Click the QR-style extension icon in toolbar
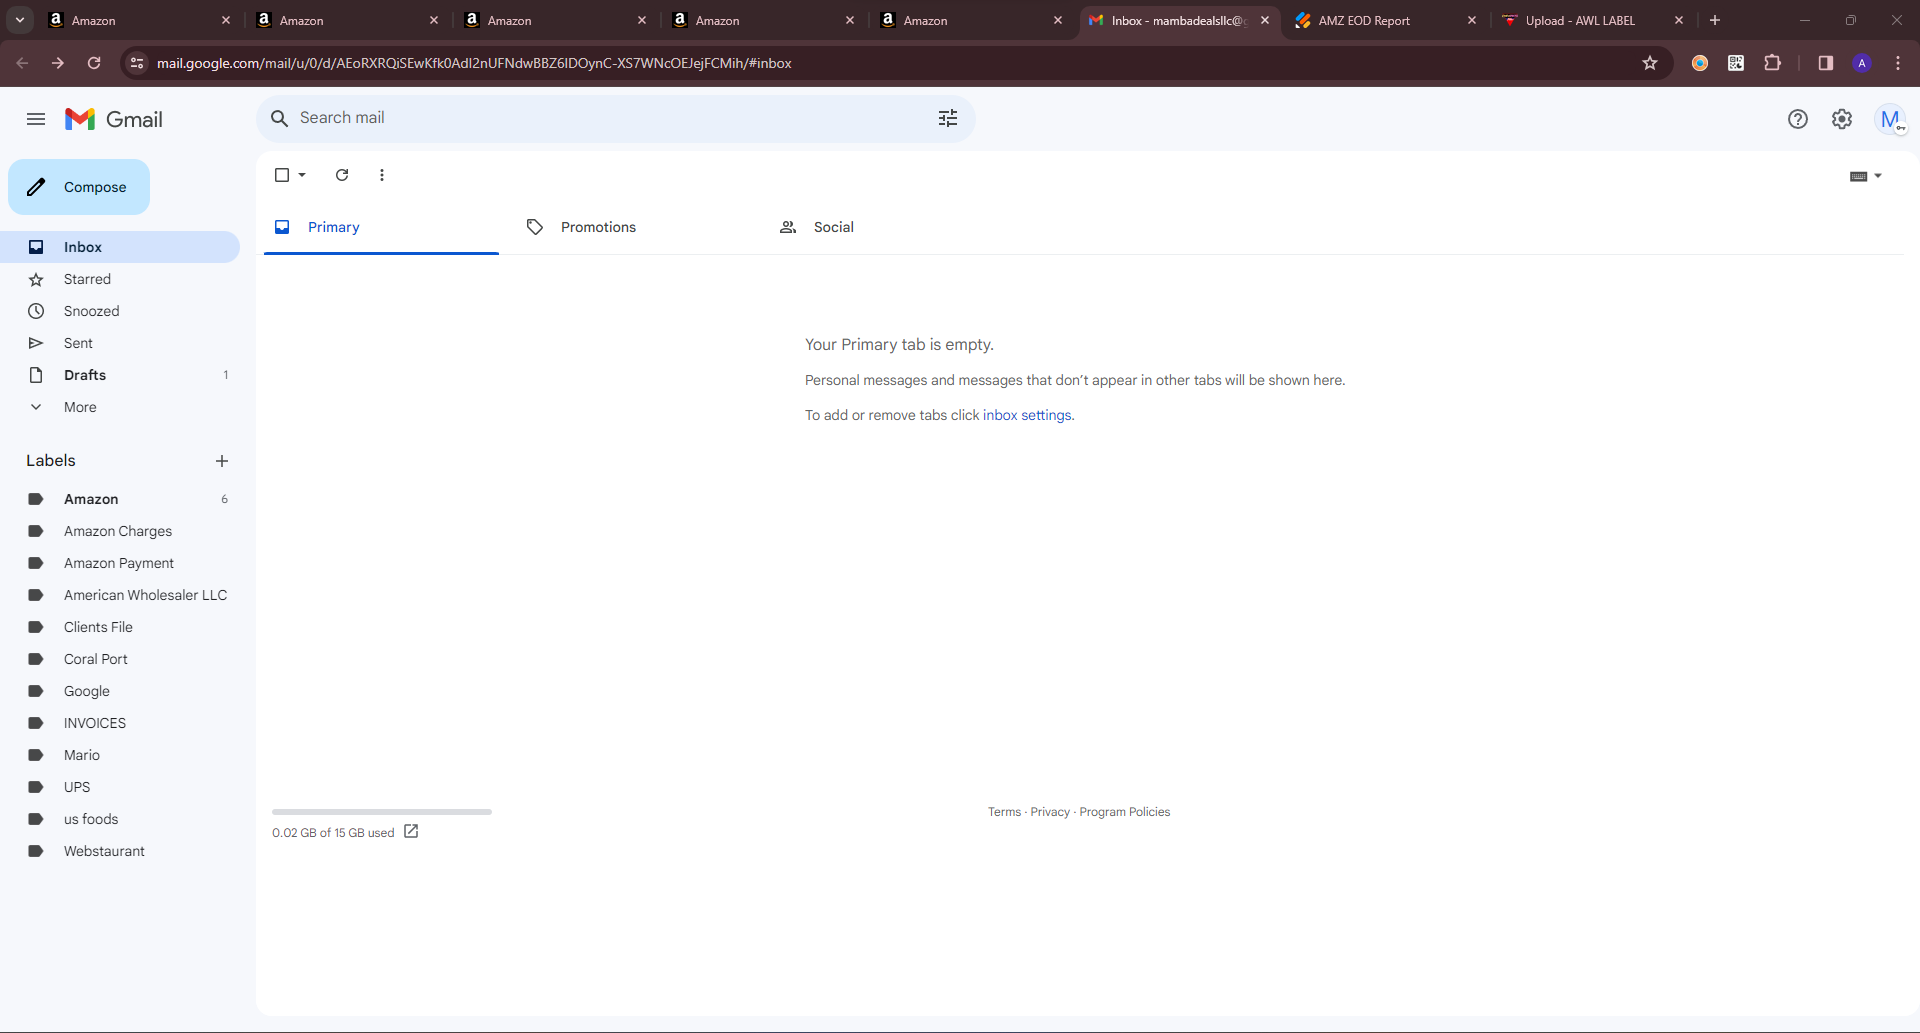This screenshot has height=1033, width=1920. (1736, 63)
